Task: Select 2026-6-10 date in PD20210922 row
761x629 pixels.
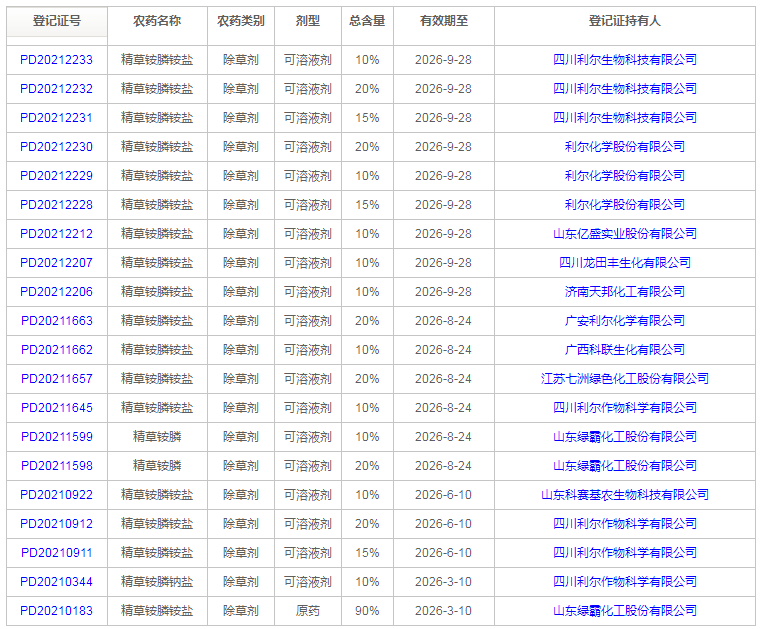Action: (444, 495)
